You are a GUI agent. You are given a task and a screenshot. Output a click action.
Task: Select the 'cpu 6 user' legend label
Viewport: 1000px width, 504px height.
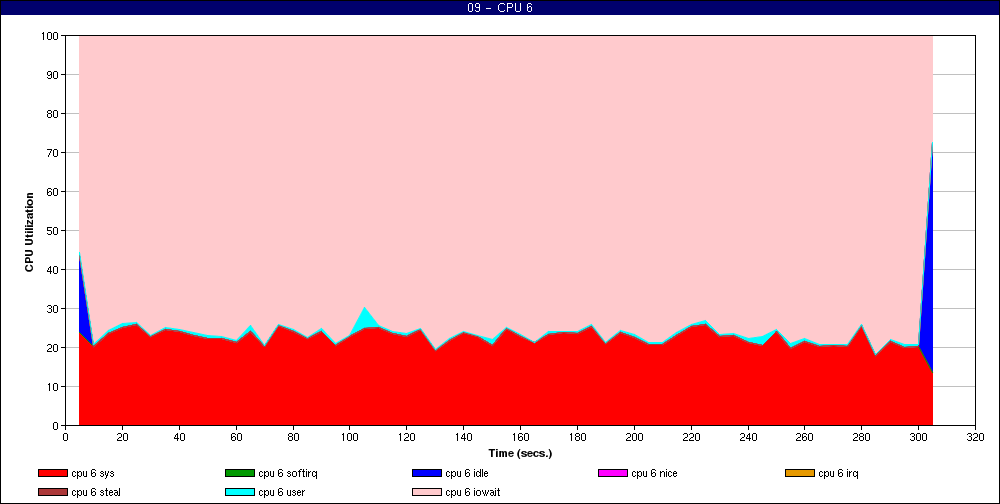click(x=281, y=493)
